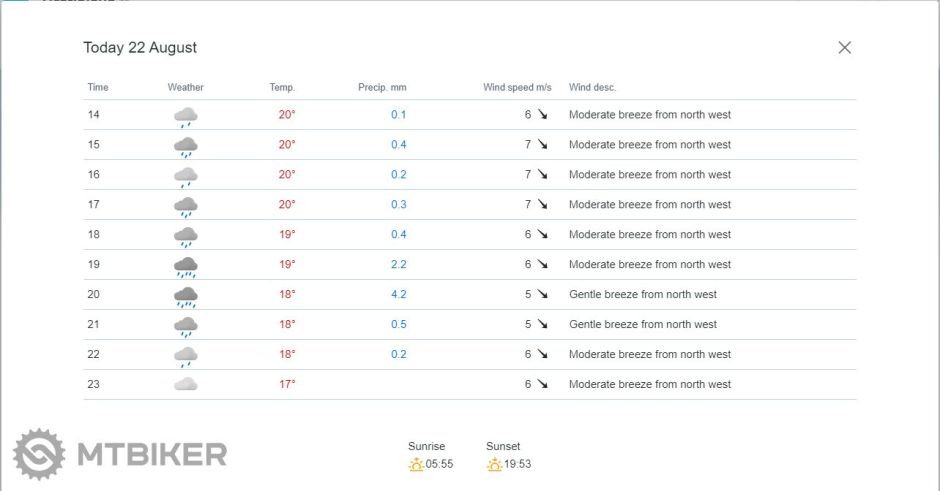Click the Weather column header
The image size is (940, 491).
tap(185, 88)
